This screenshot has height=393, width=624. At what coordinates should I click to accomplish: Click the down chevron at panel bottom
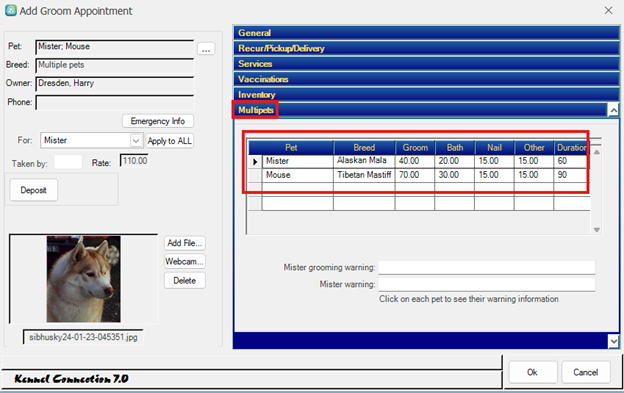[x=613, y=341]
